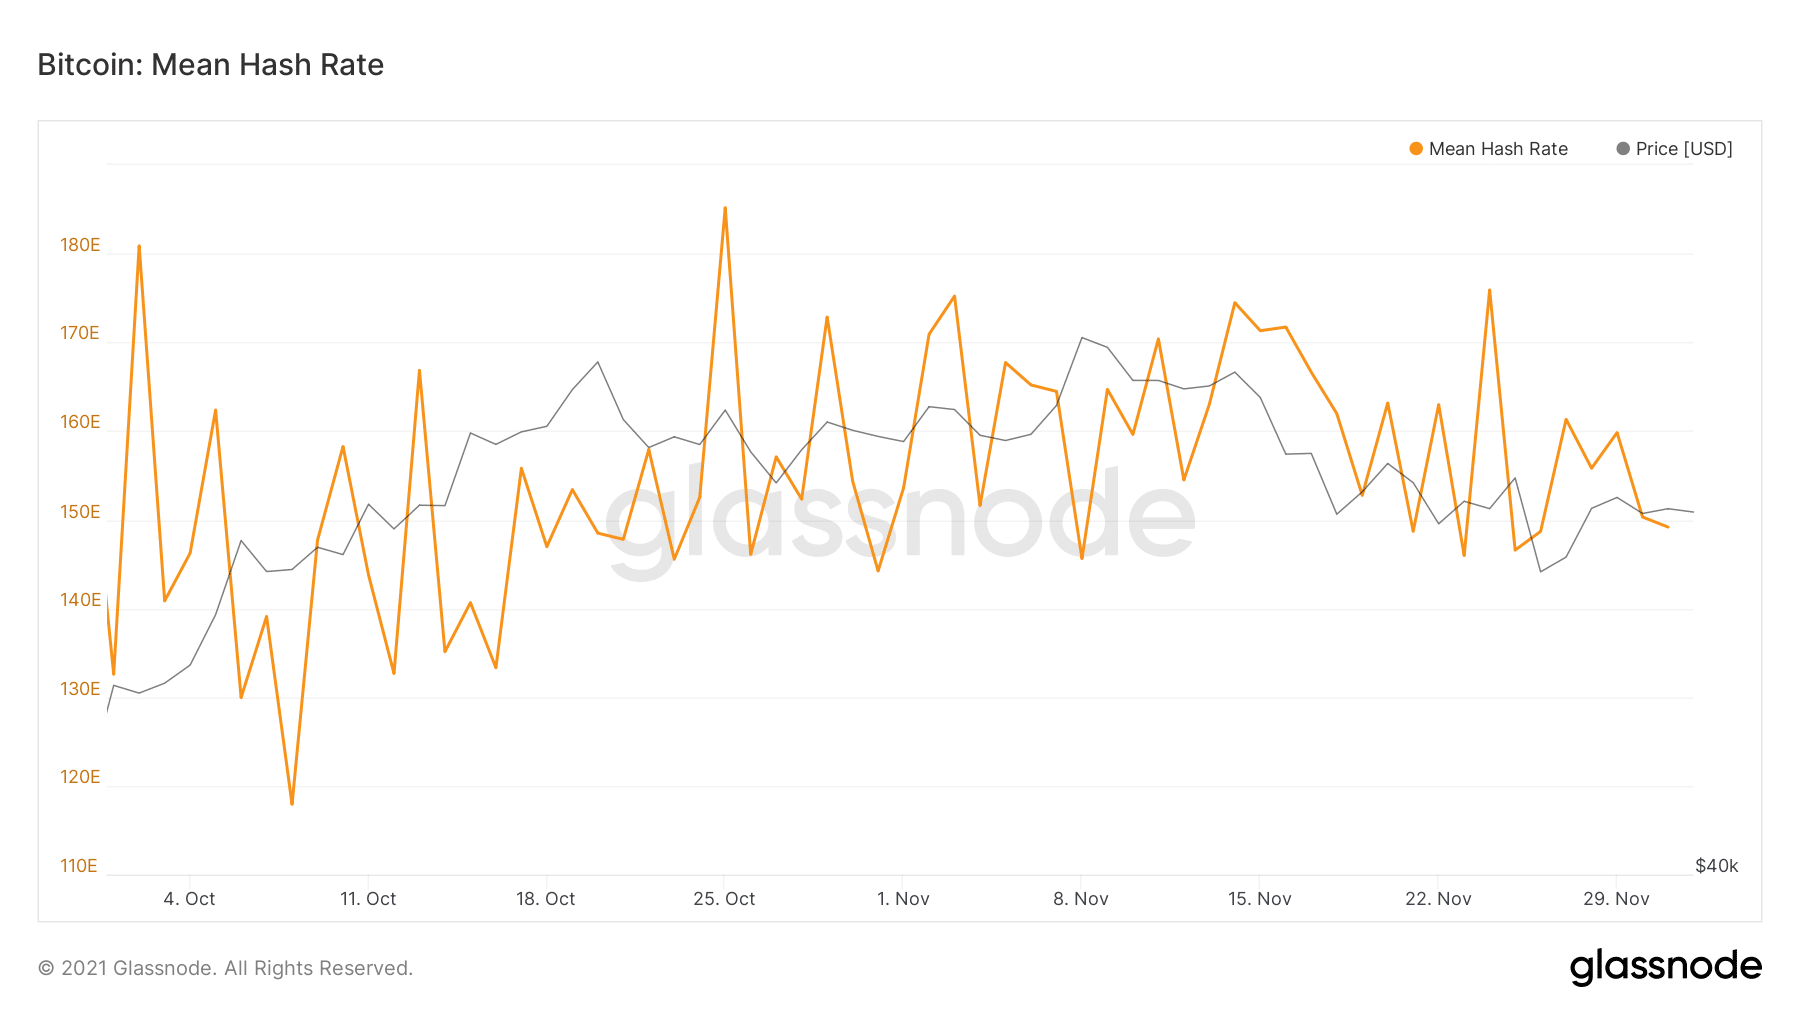The width and height of the screenshot is (1800, 1013).
Task: Select the 4. Oct date tick label
Action: click(x=189, y=899)
